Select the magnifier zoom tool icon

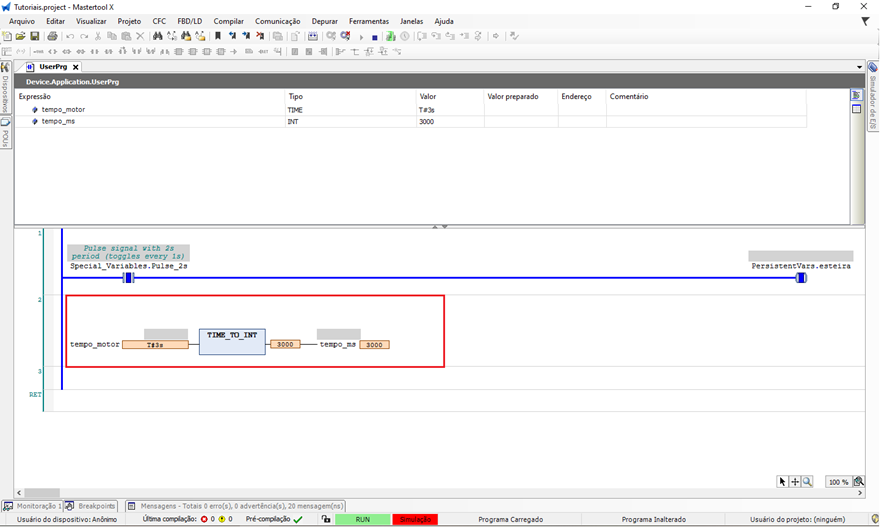coord(807,481)
